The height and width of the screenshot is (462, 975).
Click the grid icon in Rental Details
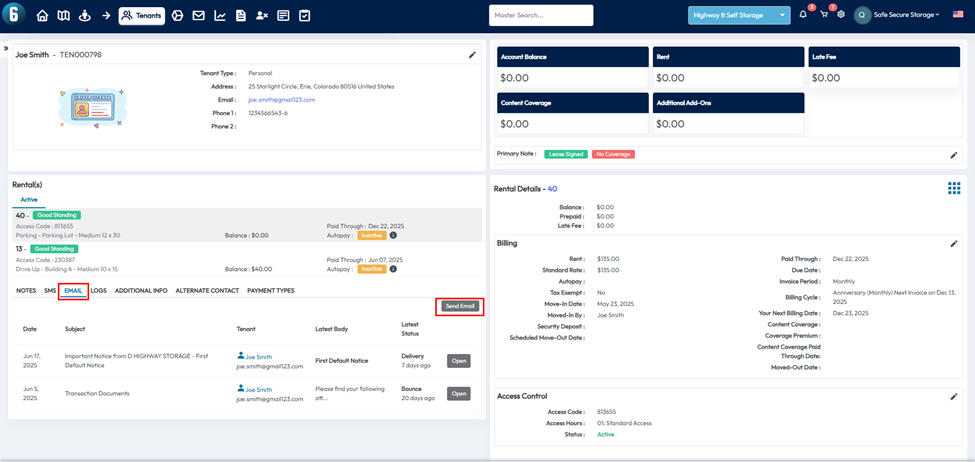pos(953,188)
